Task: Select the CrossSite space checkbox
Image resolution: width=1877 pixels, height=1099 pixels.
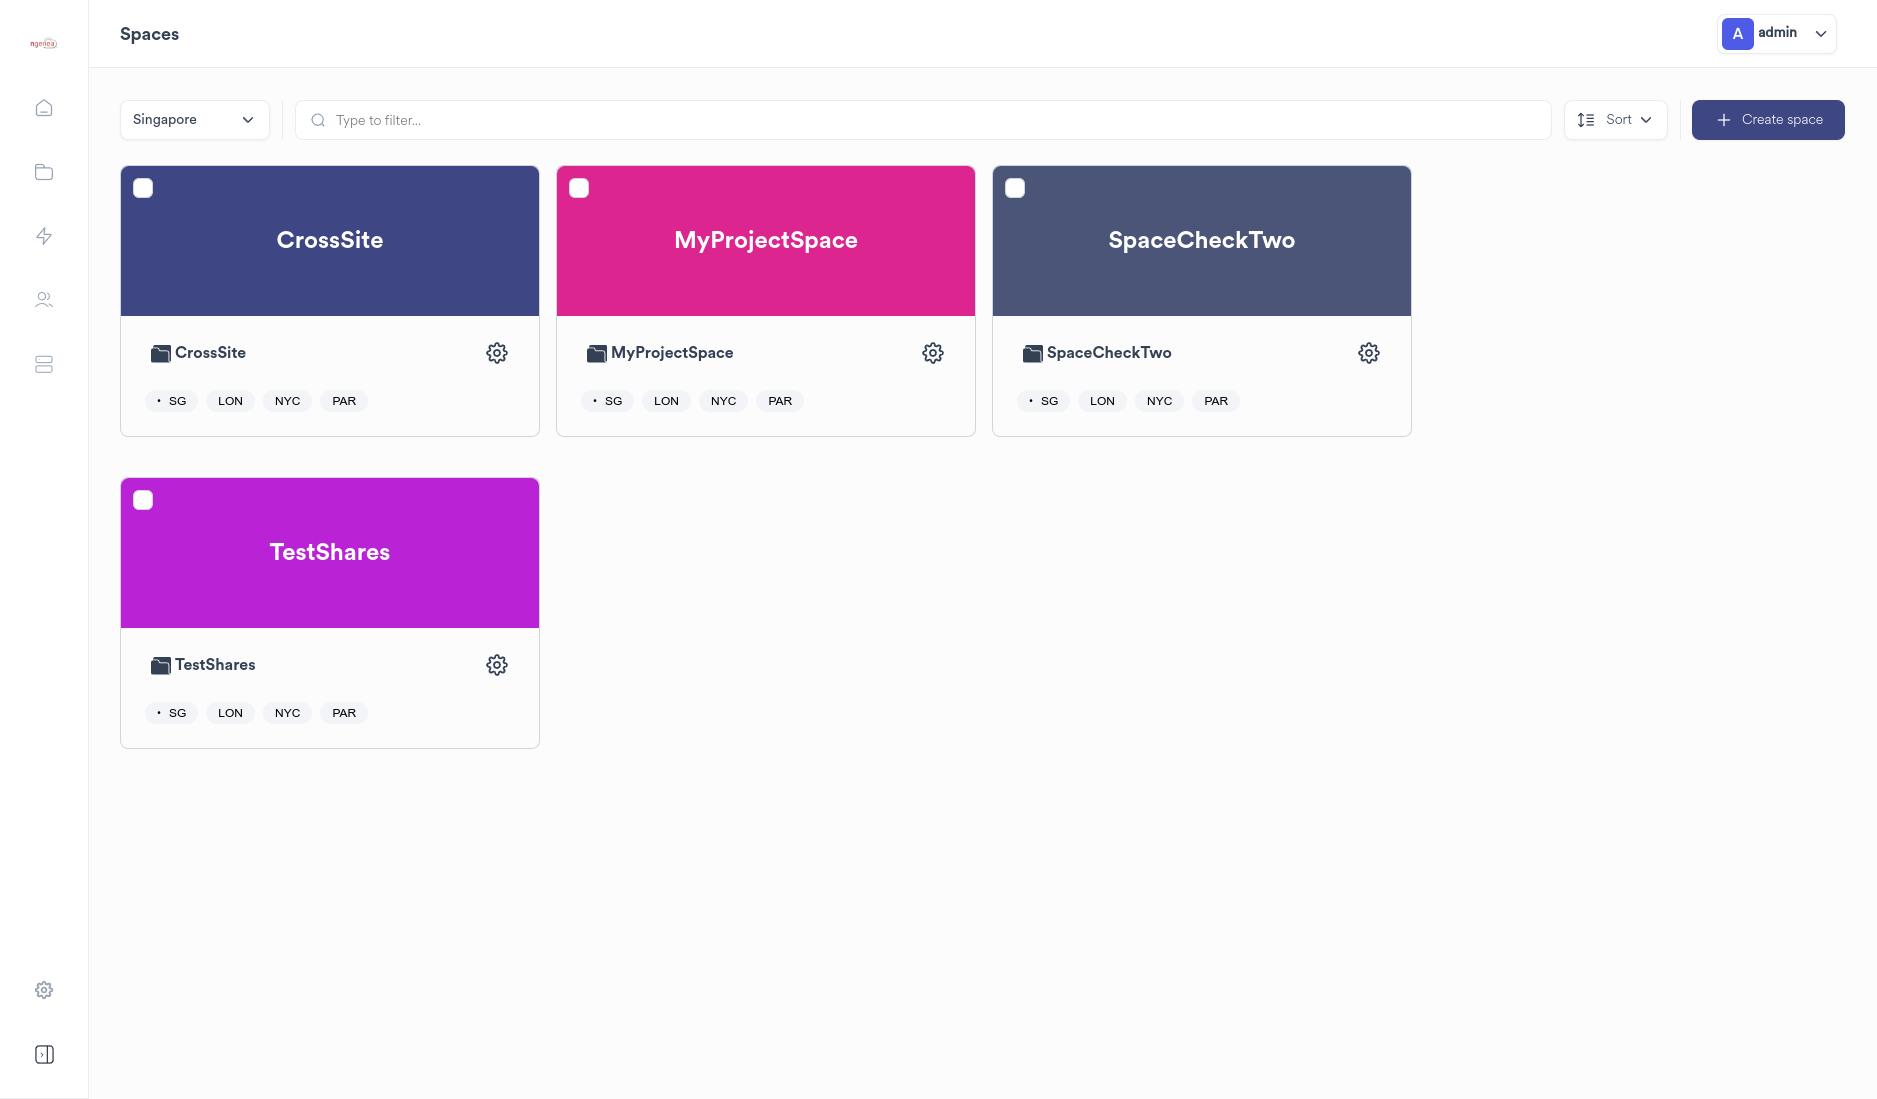Action: pos(143,188)
